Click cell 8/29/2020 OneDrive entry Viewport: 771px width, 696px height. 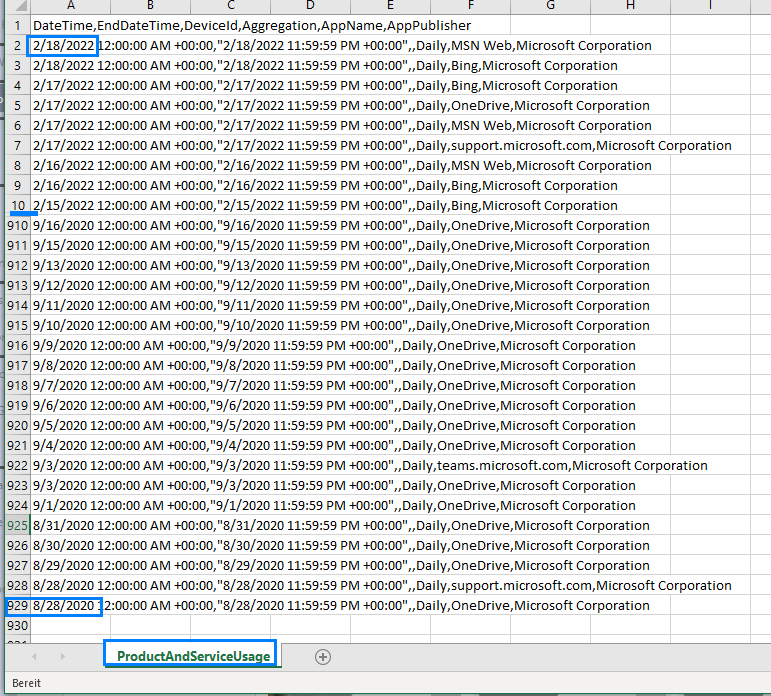pos(341,566)
